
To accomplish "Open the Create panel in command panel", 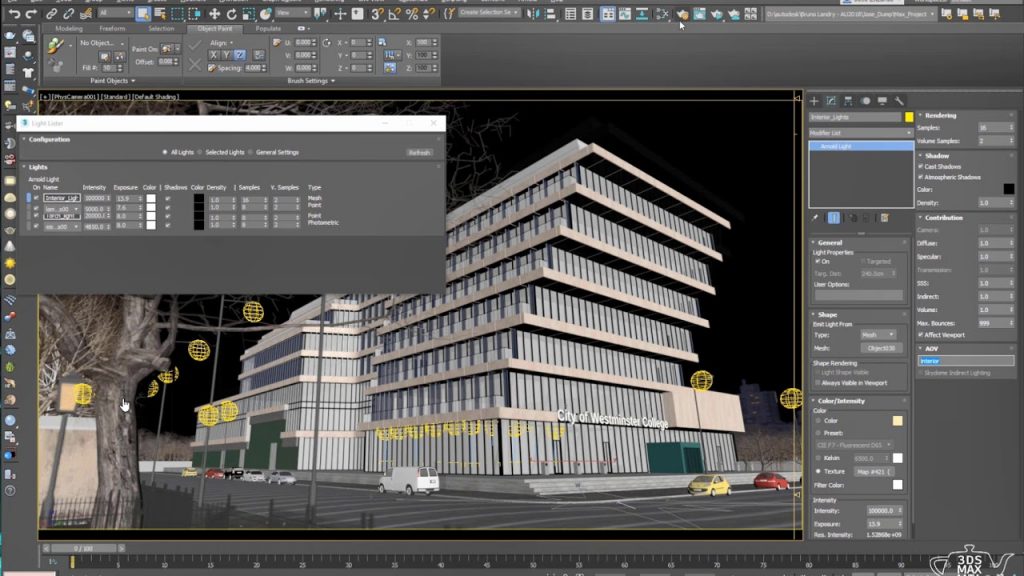I will [814, 102].
